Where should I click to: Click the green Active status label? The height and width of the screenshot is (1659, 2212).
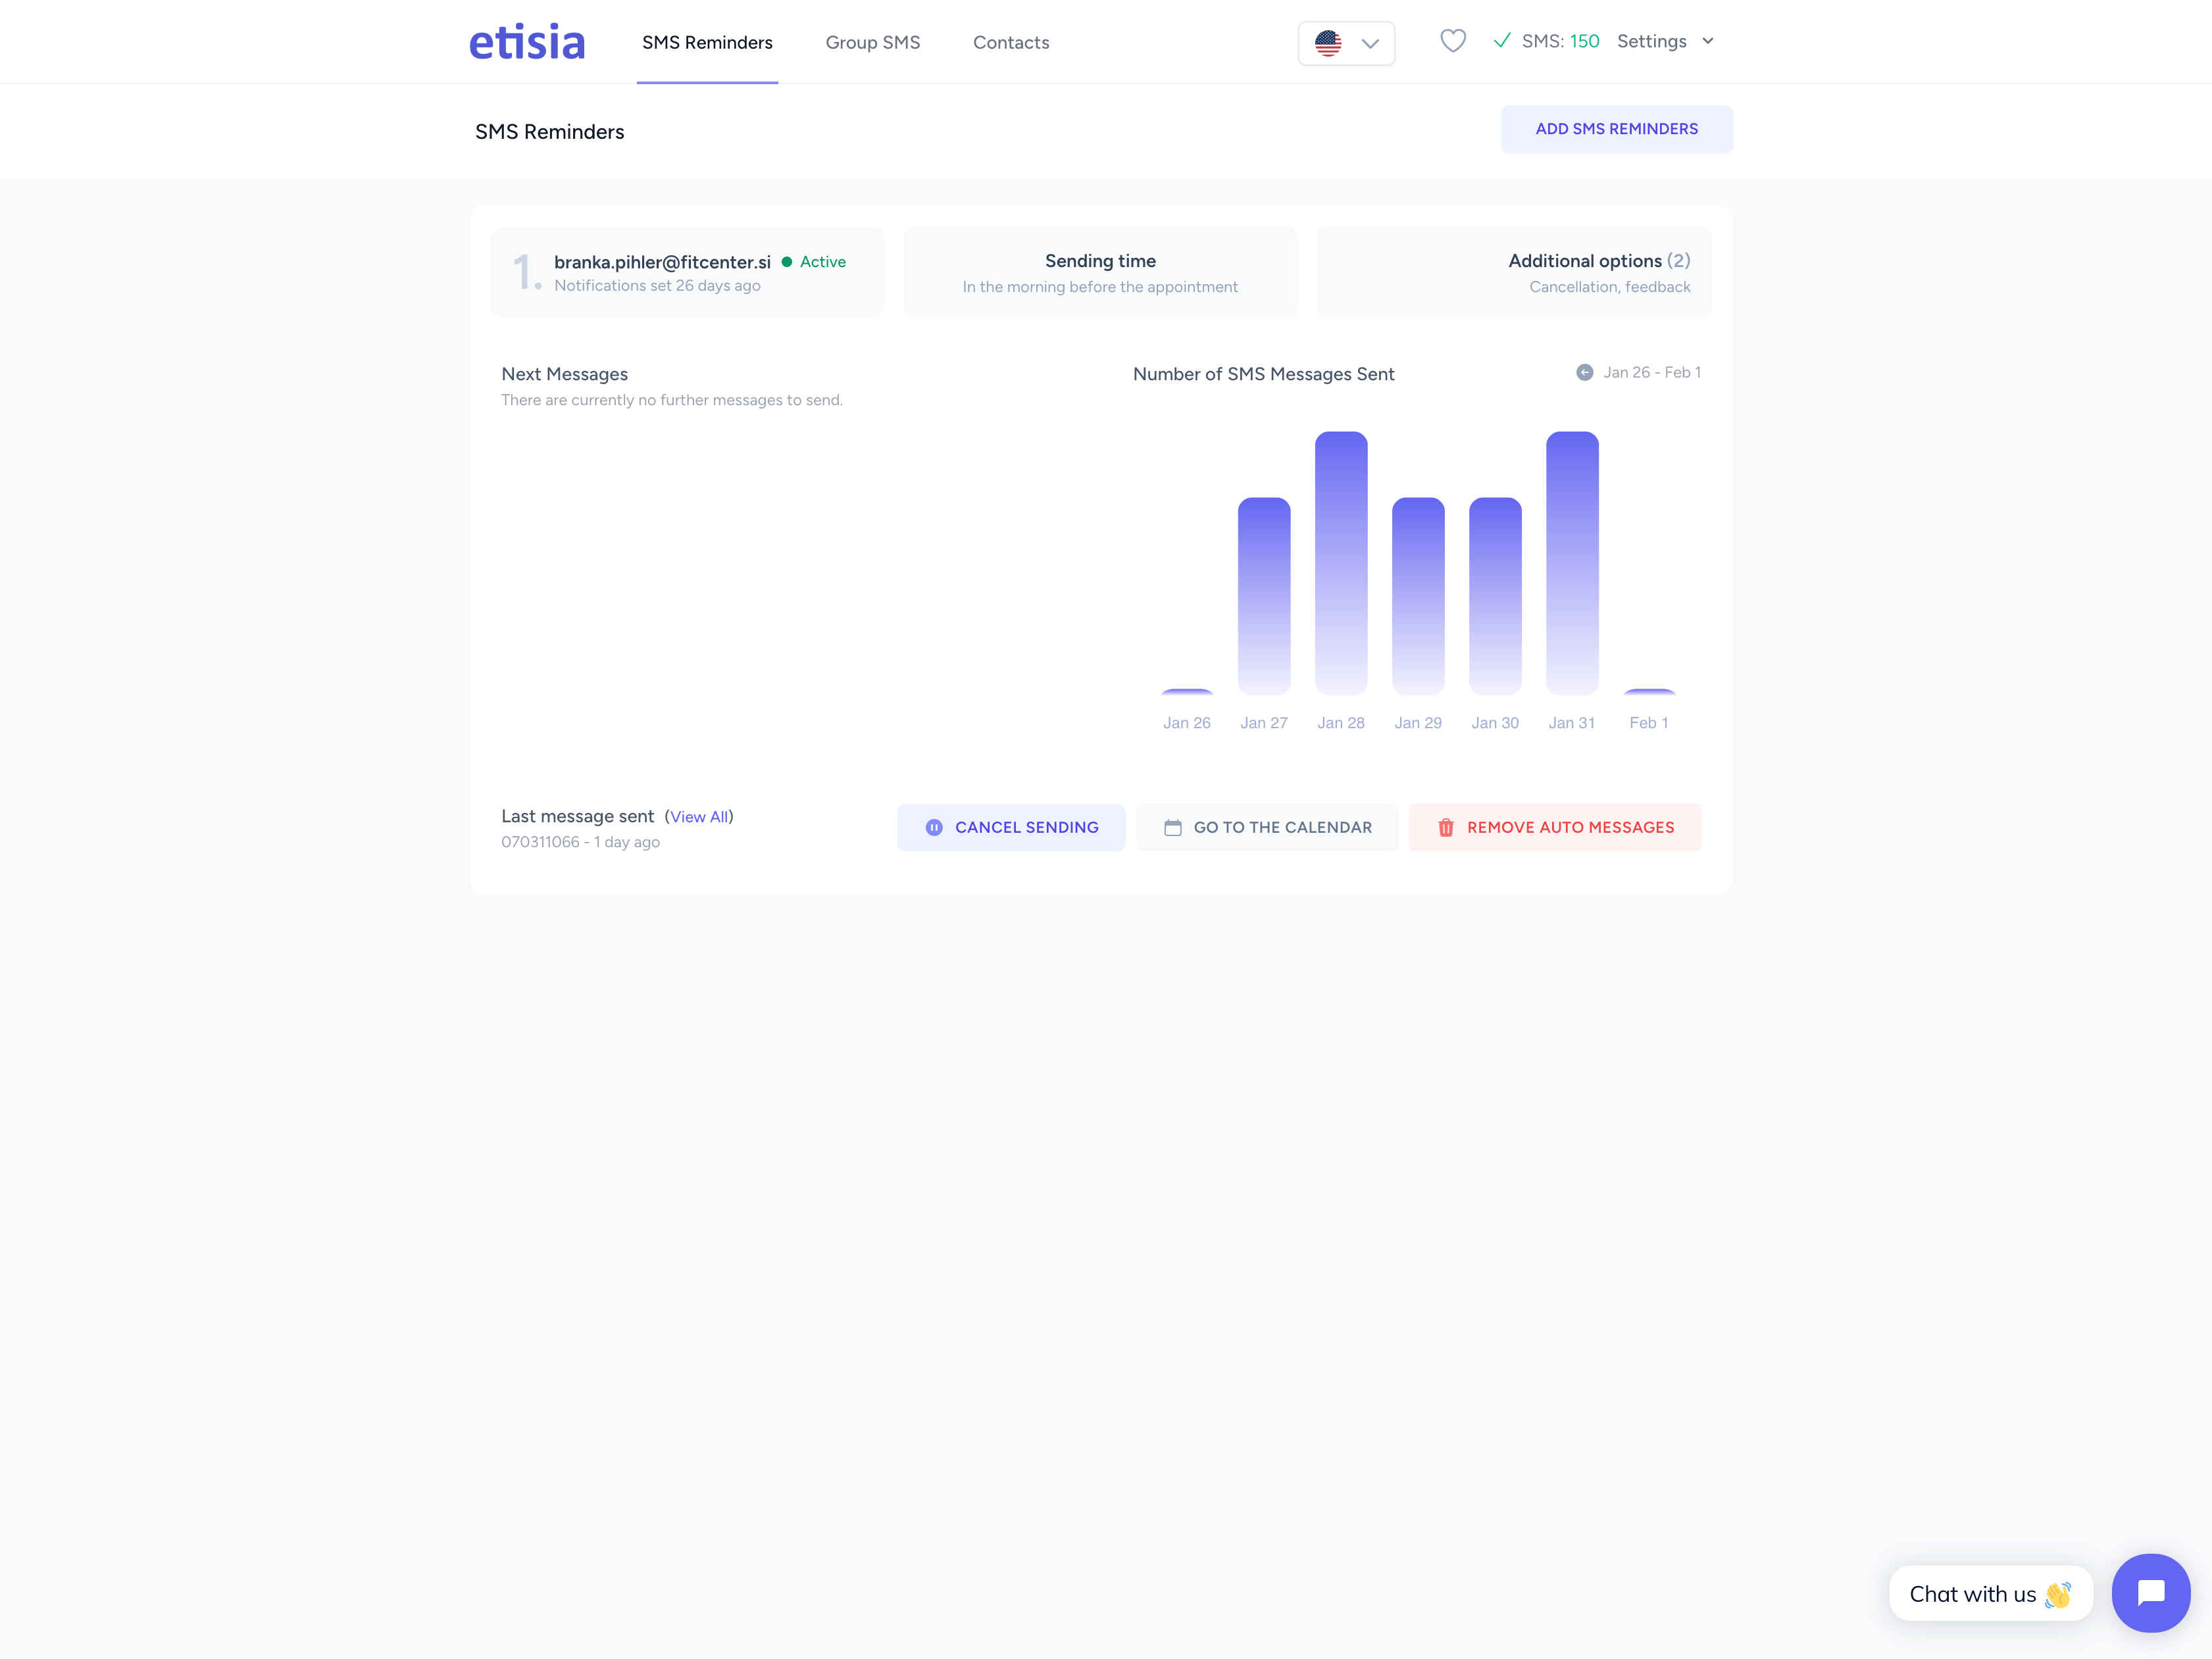822,262
